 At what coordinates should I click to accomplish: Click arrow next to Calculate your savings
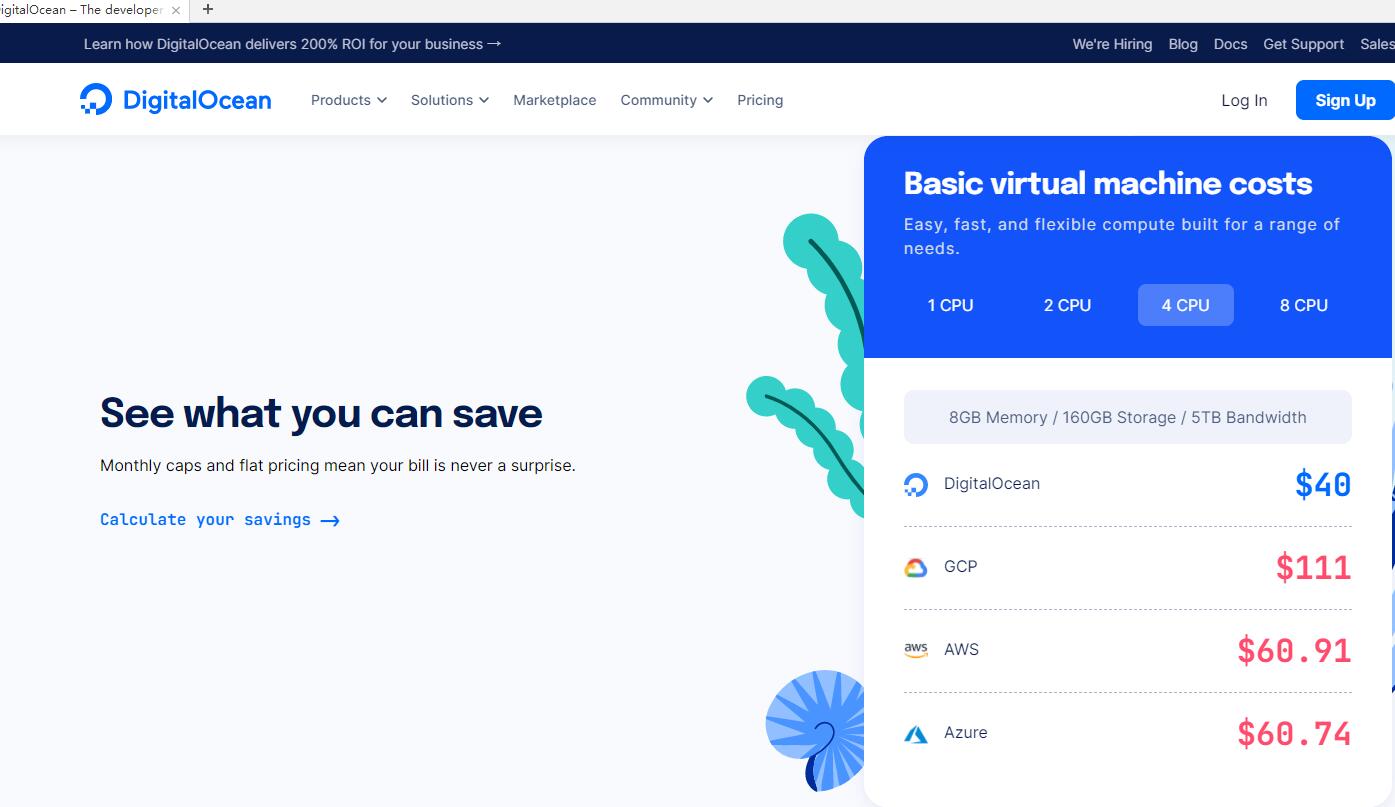click(x=330, y=521)
